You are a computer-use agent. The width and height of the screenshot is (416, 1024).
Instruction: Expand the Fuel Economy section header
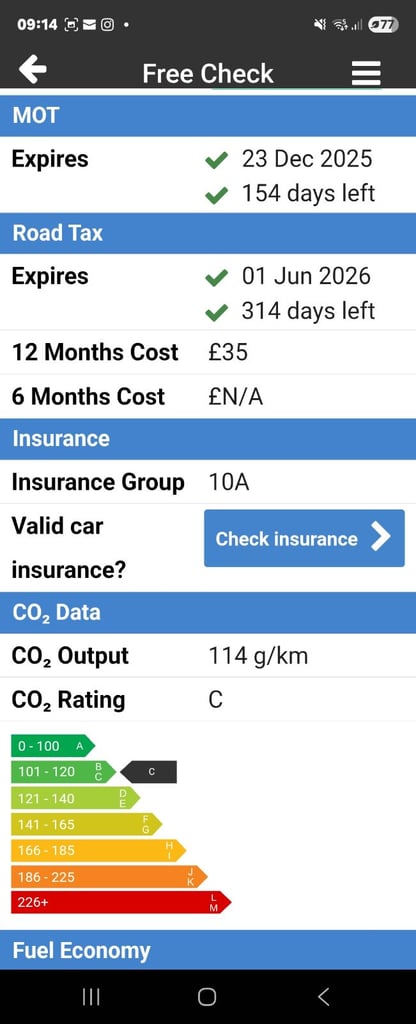tap(208, 950)
